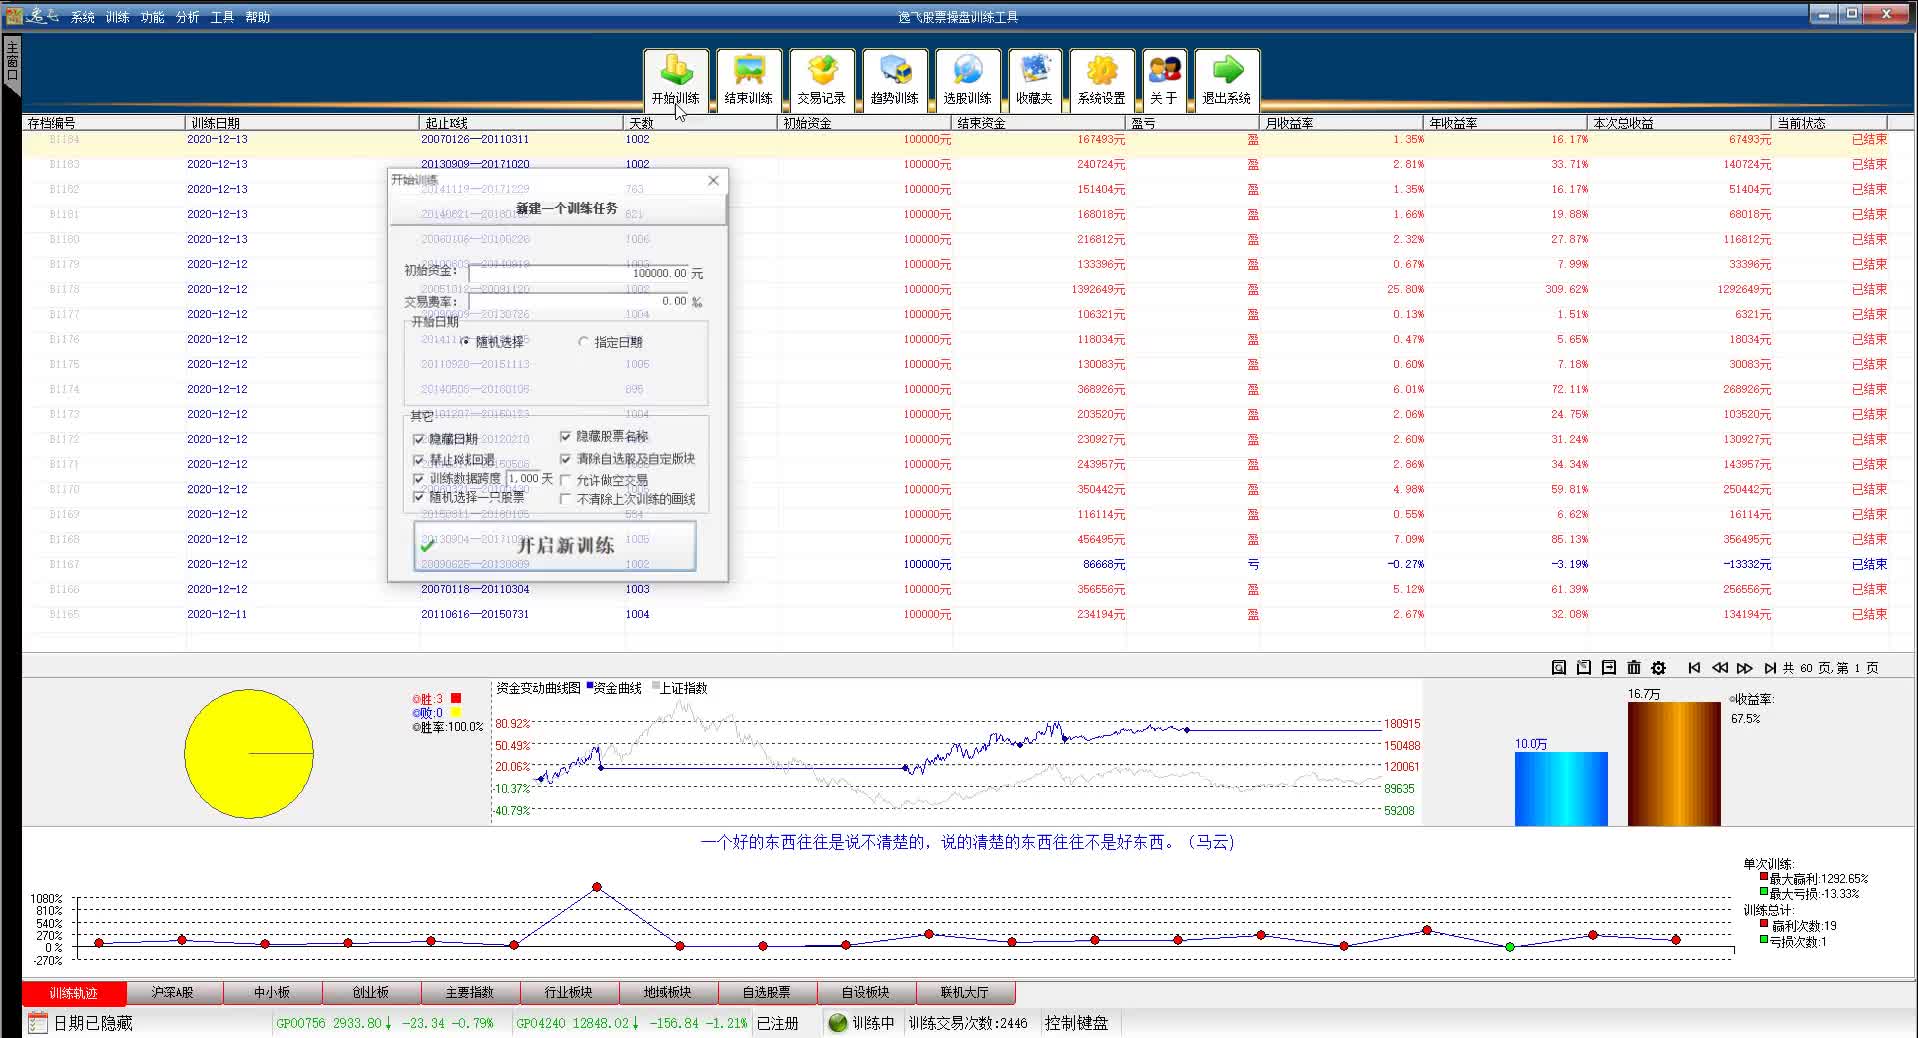Click the application logo in title bar
1918x1038 pixels.
(14, 15)
